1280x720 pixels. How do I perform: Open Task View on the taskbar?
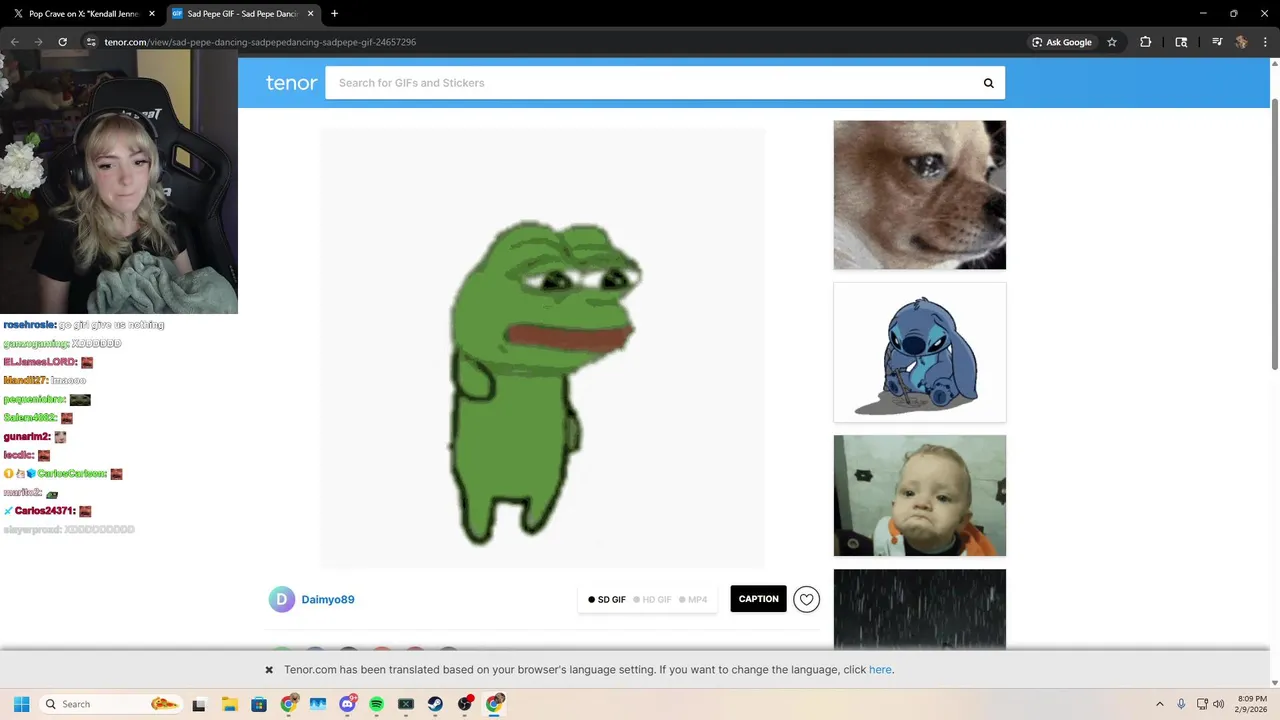coord(199,704)
